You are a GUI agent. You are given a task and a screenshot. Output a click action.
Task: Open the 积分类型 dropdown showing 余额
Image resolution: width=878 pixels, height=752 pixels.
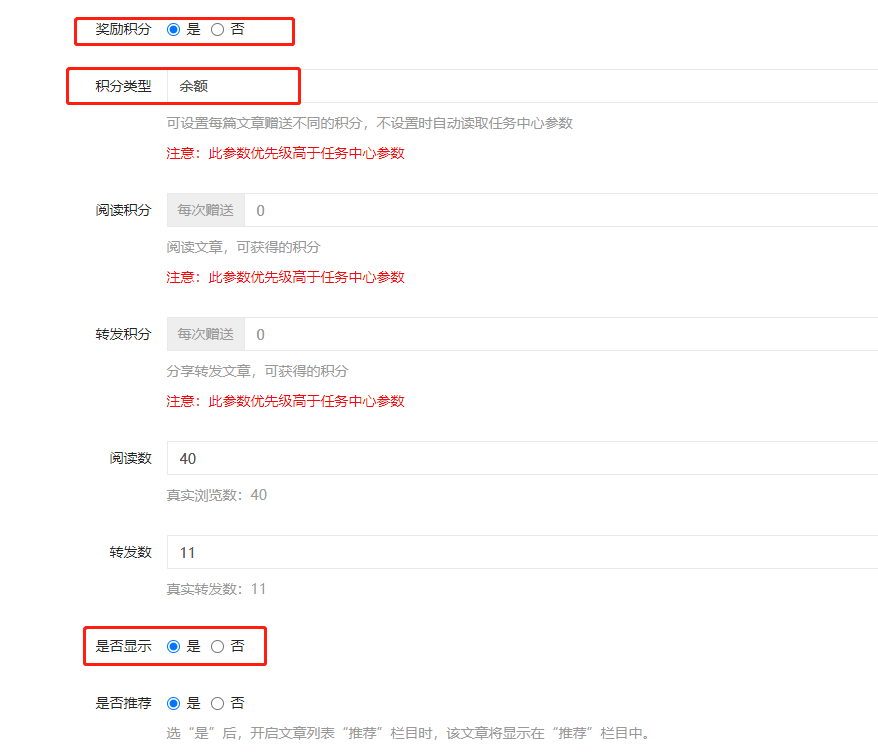click(522, 86)
